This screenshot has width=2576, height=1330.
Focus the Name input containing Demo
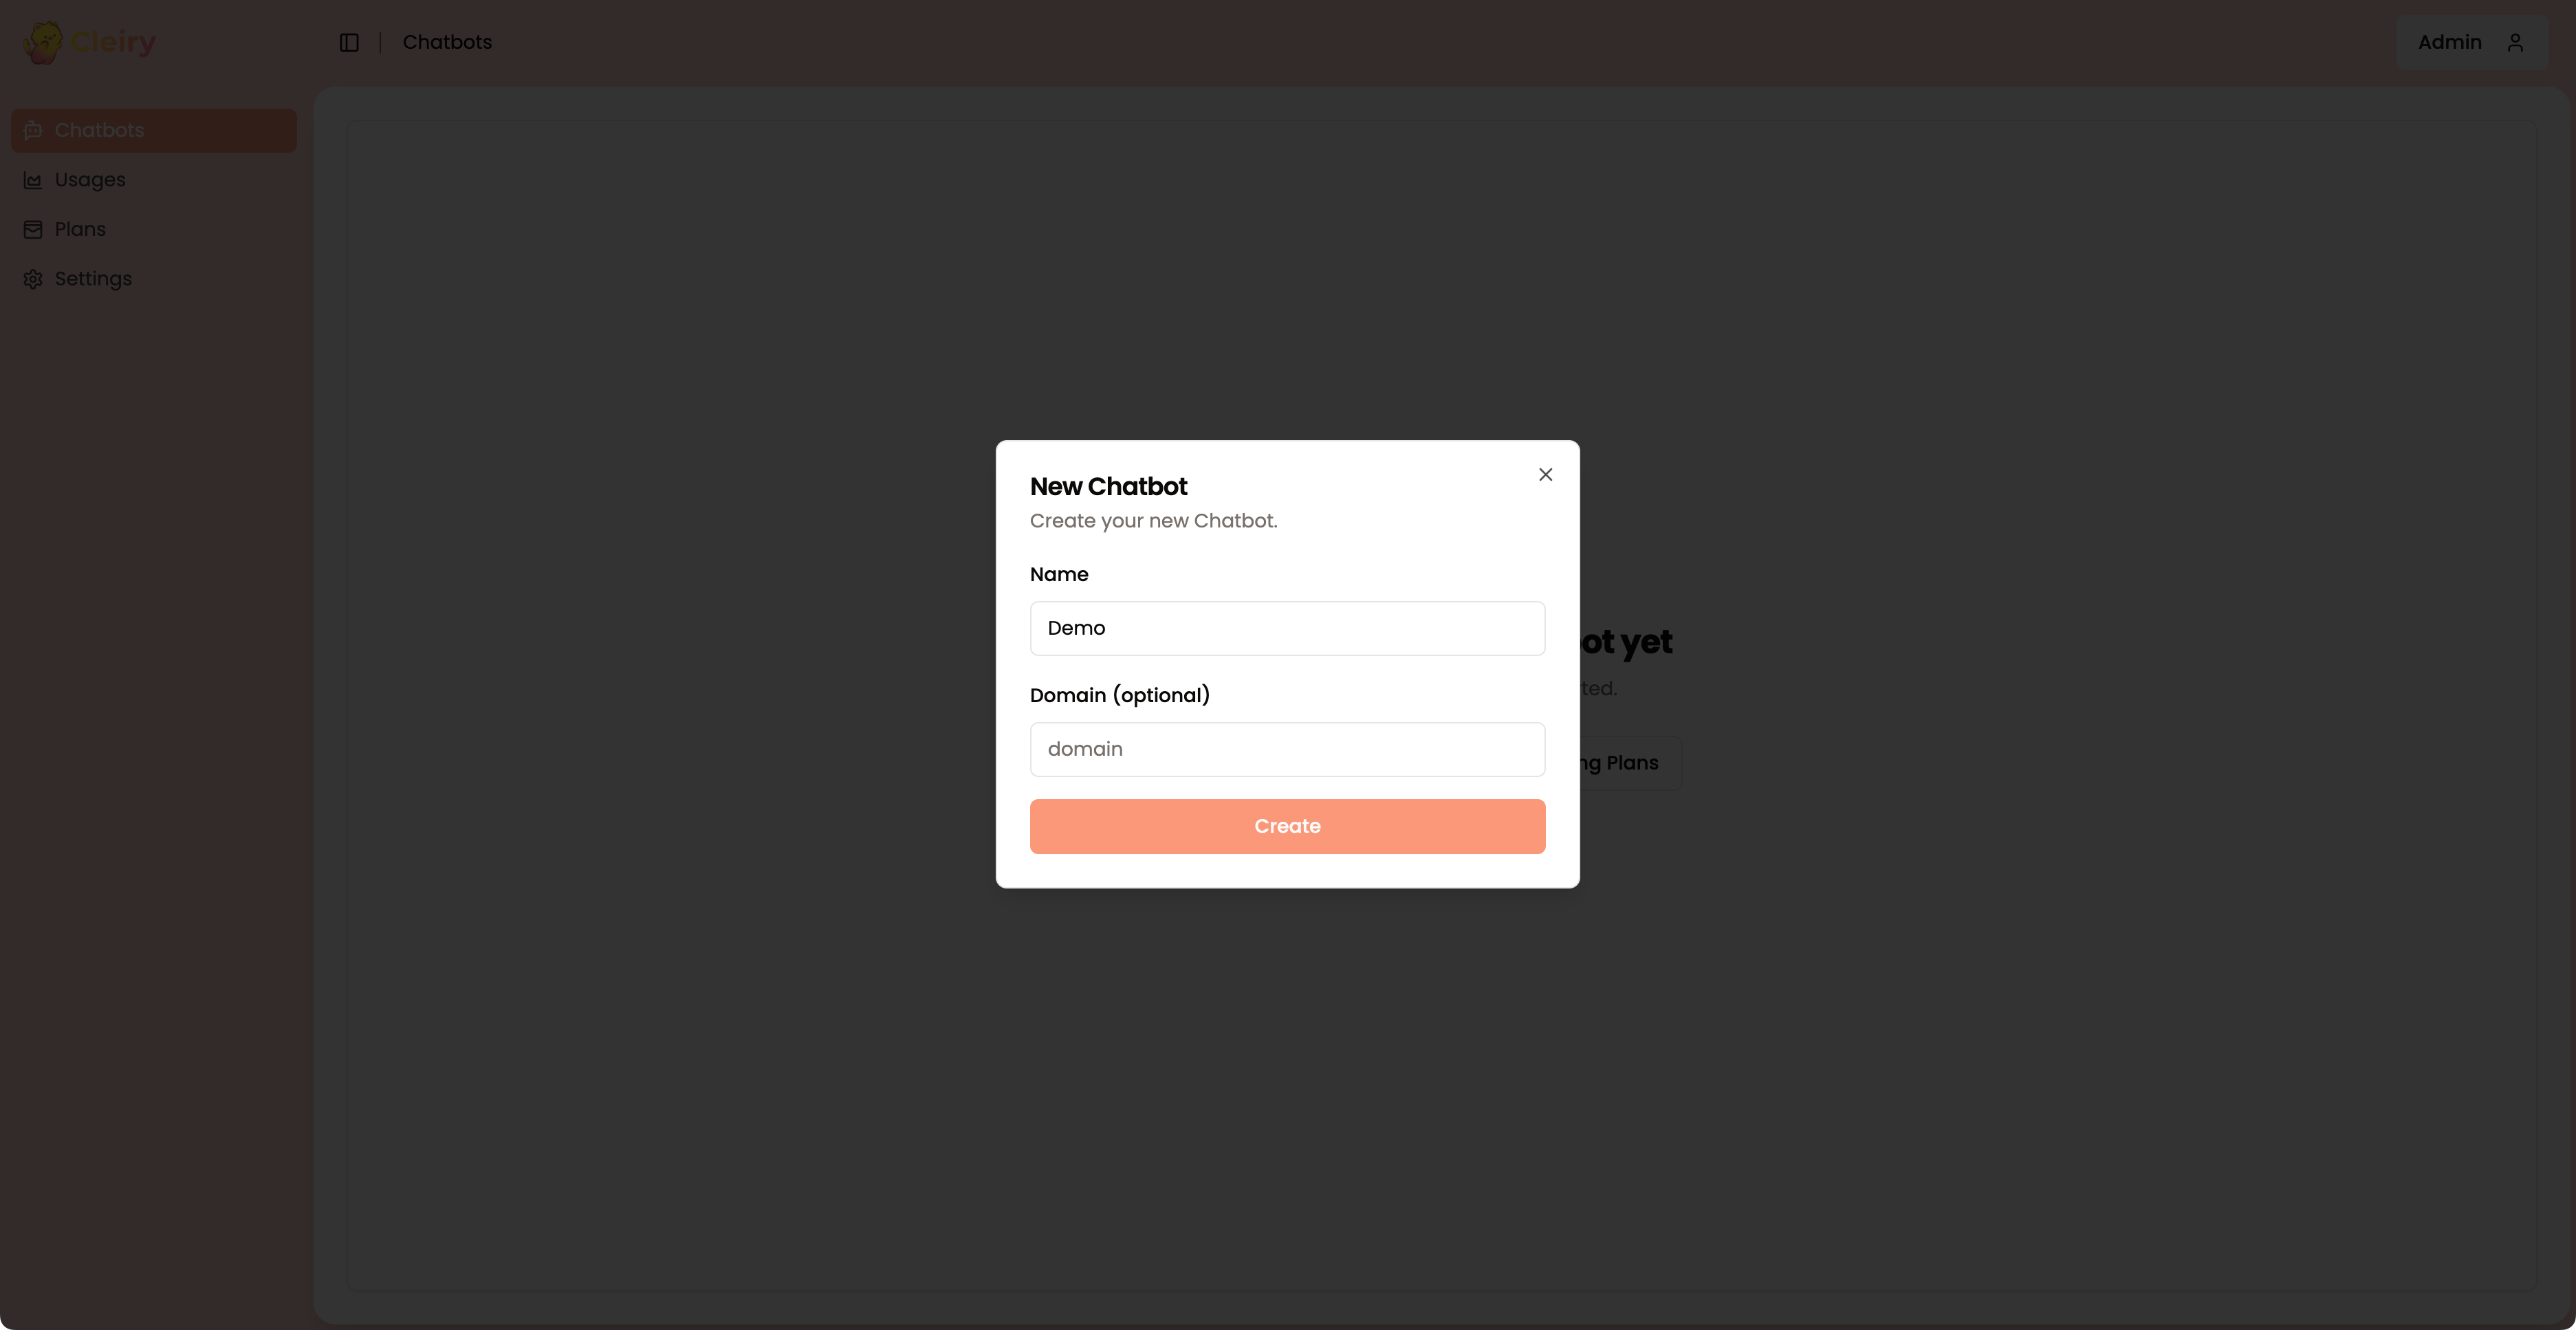[1287, 628]
